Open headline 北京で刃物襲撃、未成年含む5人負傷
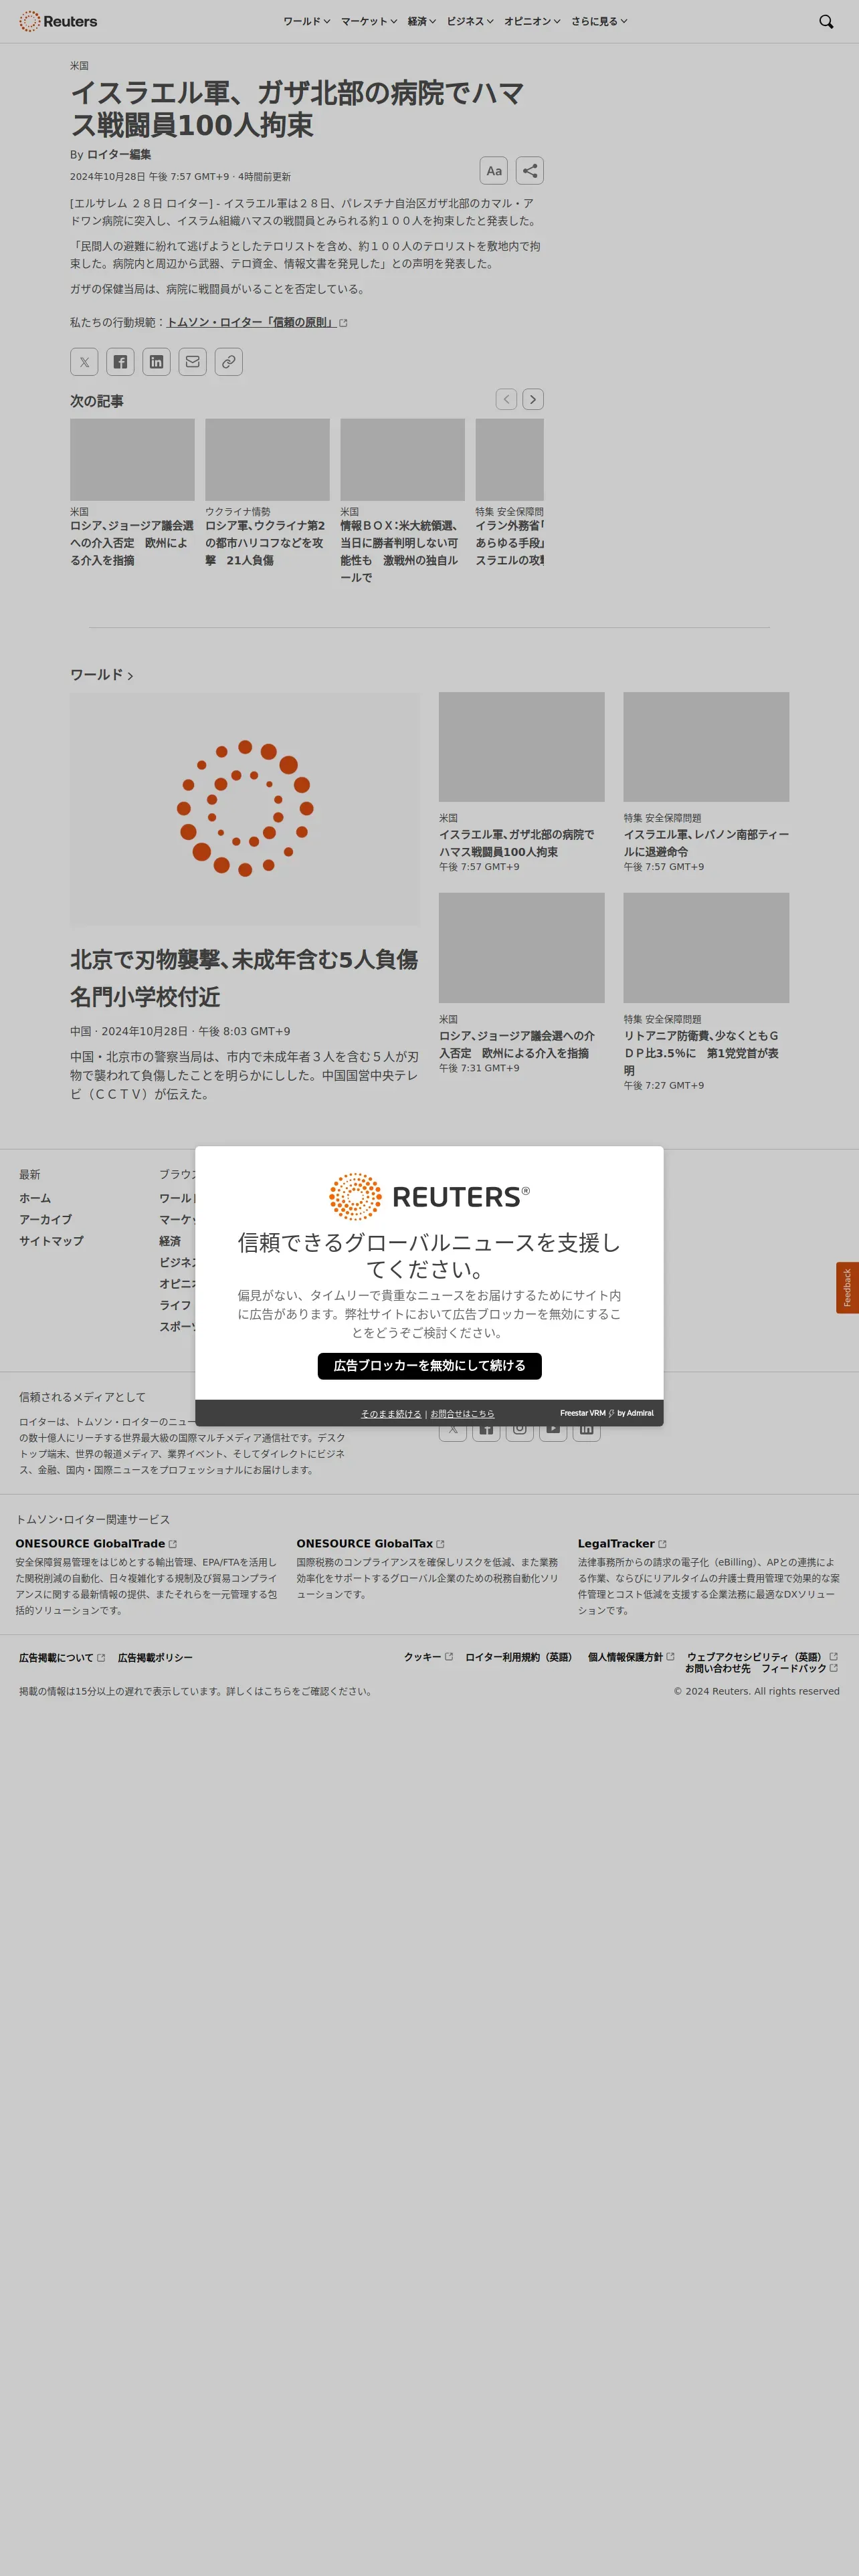The image size is (859, 2576). pos(244,978)
